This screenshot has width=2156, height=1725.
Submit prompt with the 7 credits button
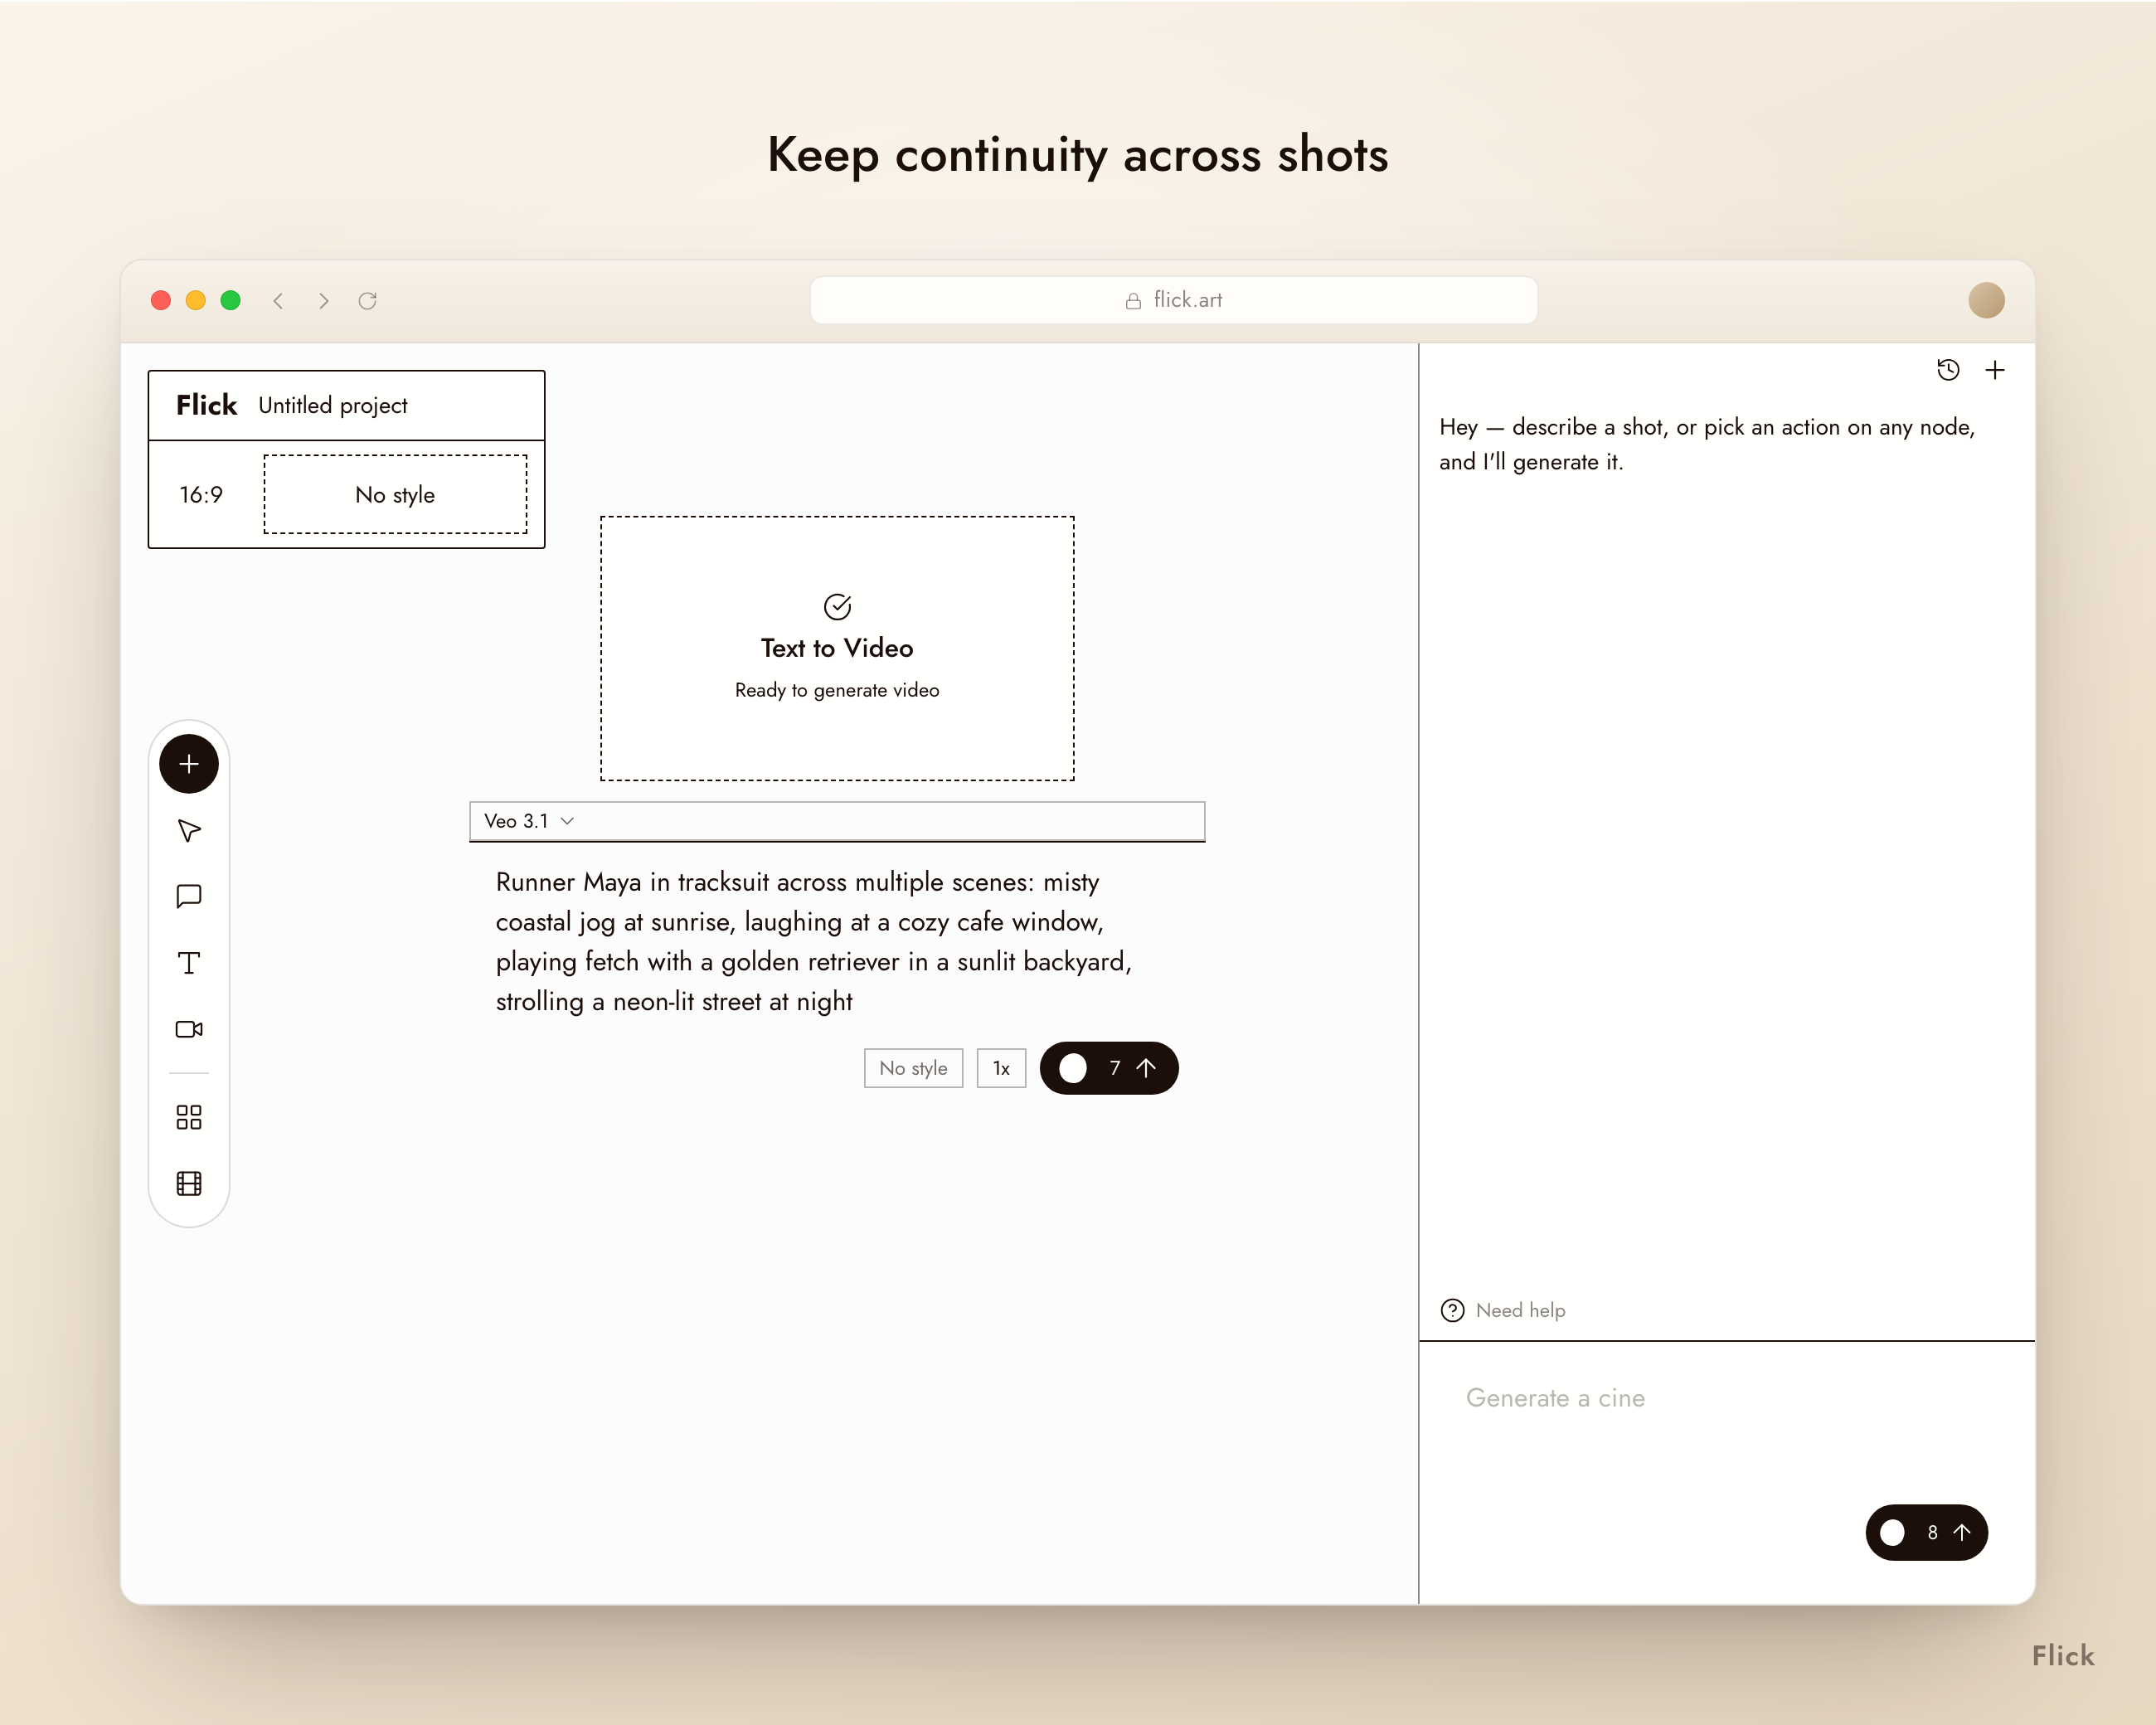(x=1109, y=1068)
